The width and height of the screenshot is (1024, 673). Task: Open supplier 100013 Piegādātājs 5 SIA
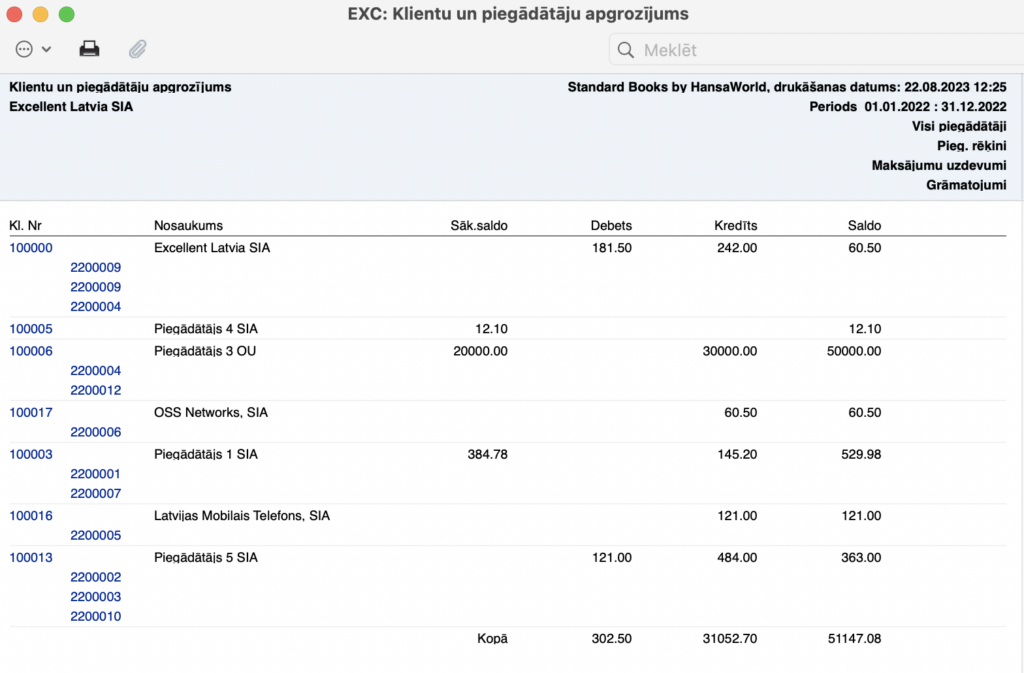tap(31, 558)
